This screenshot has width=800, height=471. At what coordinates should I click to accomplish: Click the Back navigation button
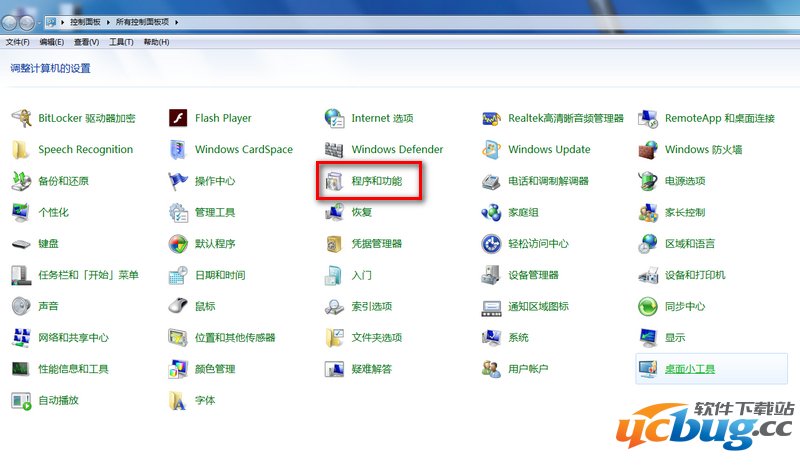pyautogui.click(x=9, y=21)
